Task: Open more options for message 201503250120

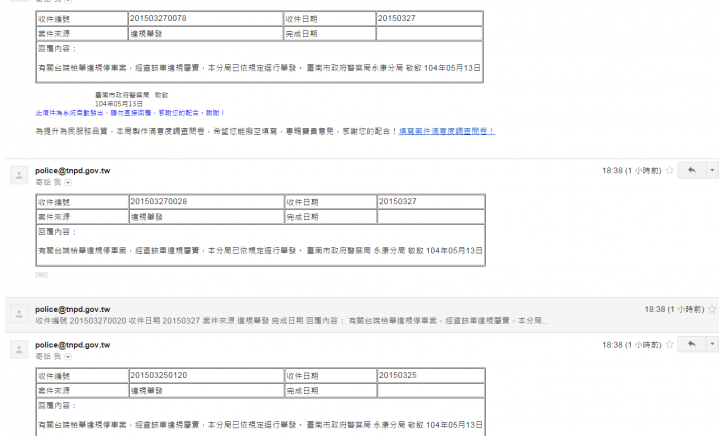Action: (712, 344)
